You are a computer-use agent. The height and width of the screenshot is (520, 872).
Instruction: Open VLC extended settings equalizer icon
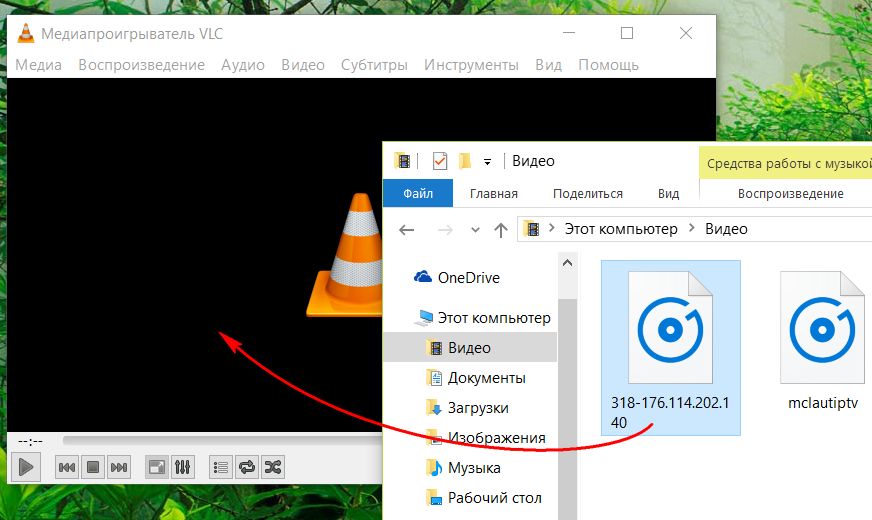pos(182,467)
